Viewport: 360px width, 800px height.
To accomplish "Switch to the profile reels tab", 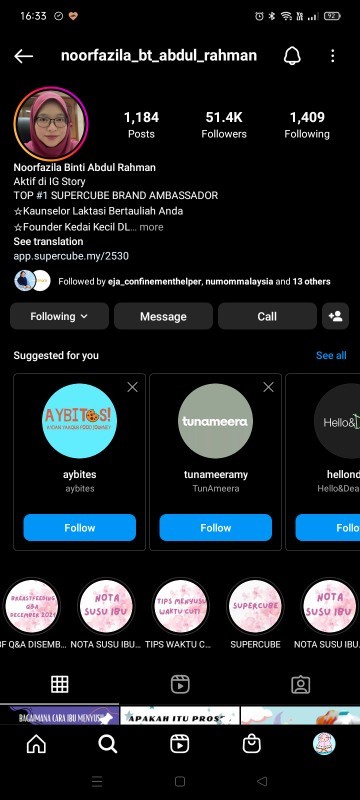I will [180, 684].
